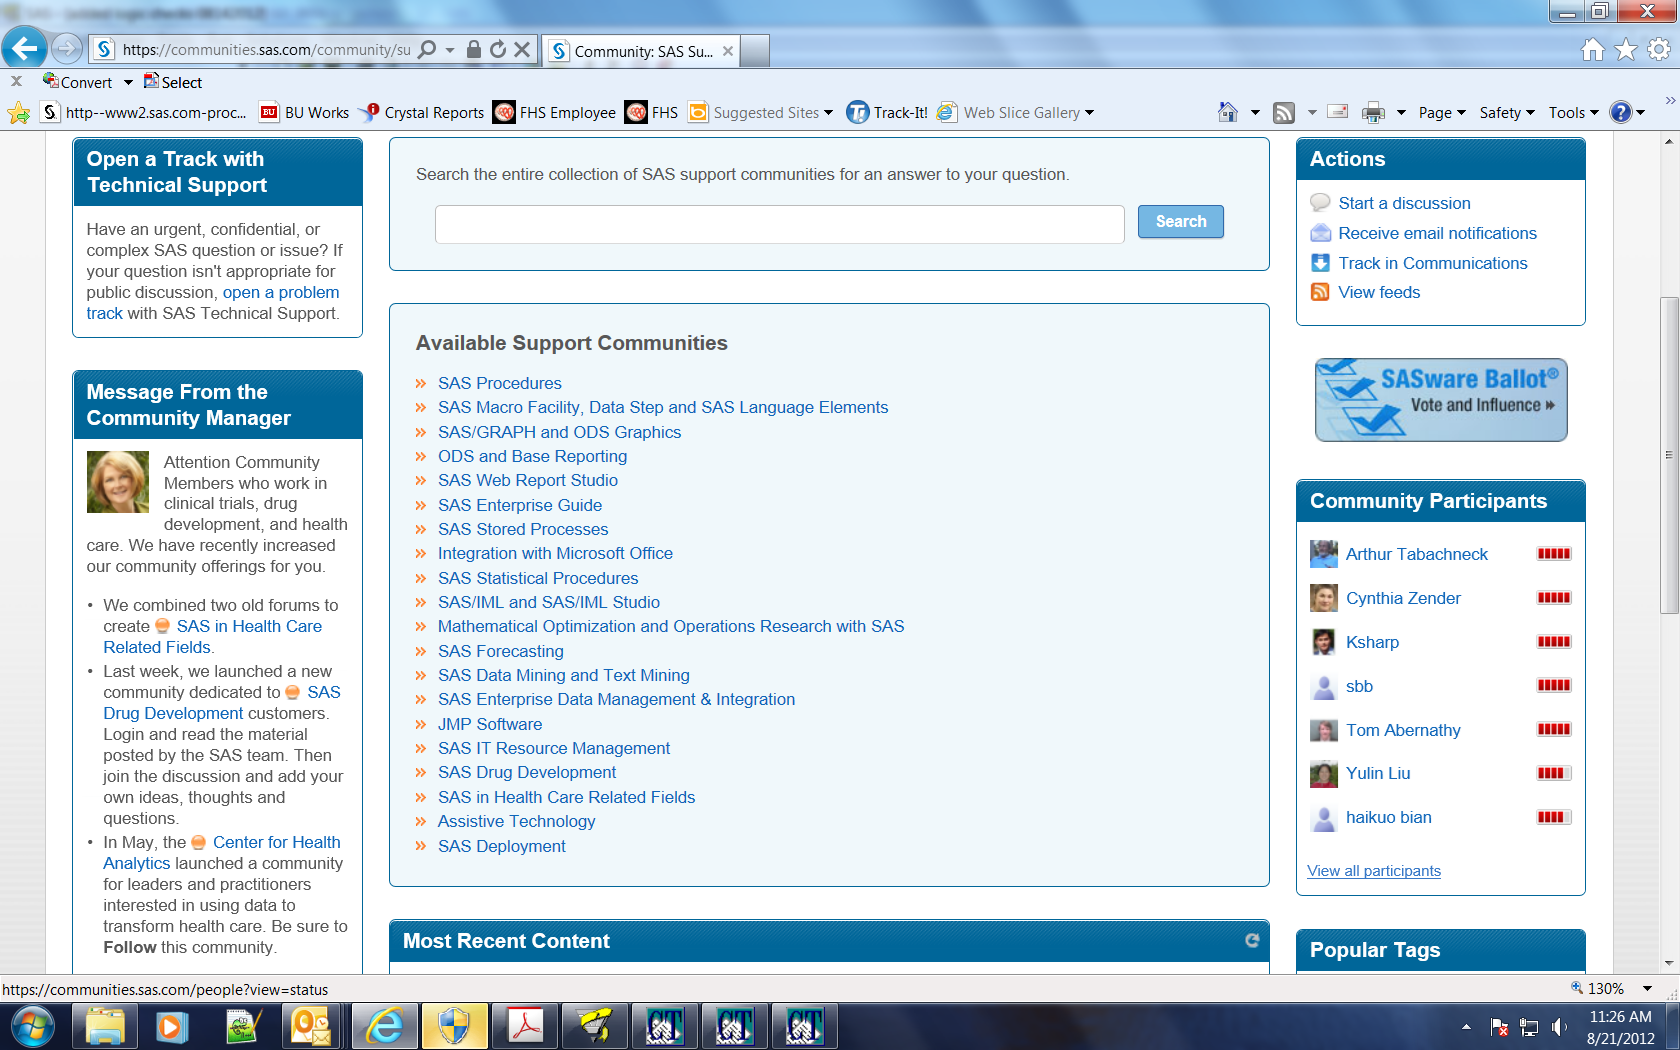
Task: Click the Read Mail envelope icon
Action: (1337, 112)
